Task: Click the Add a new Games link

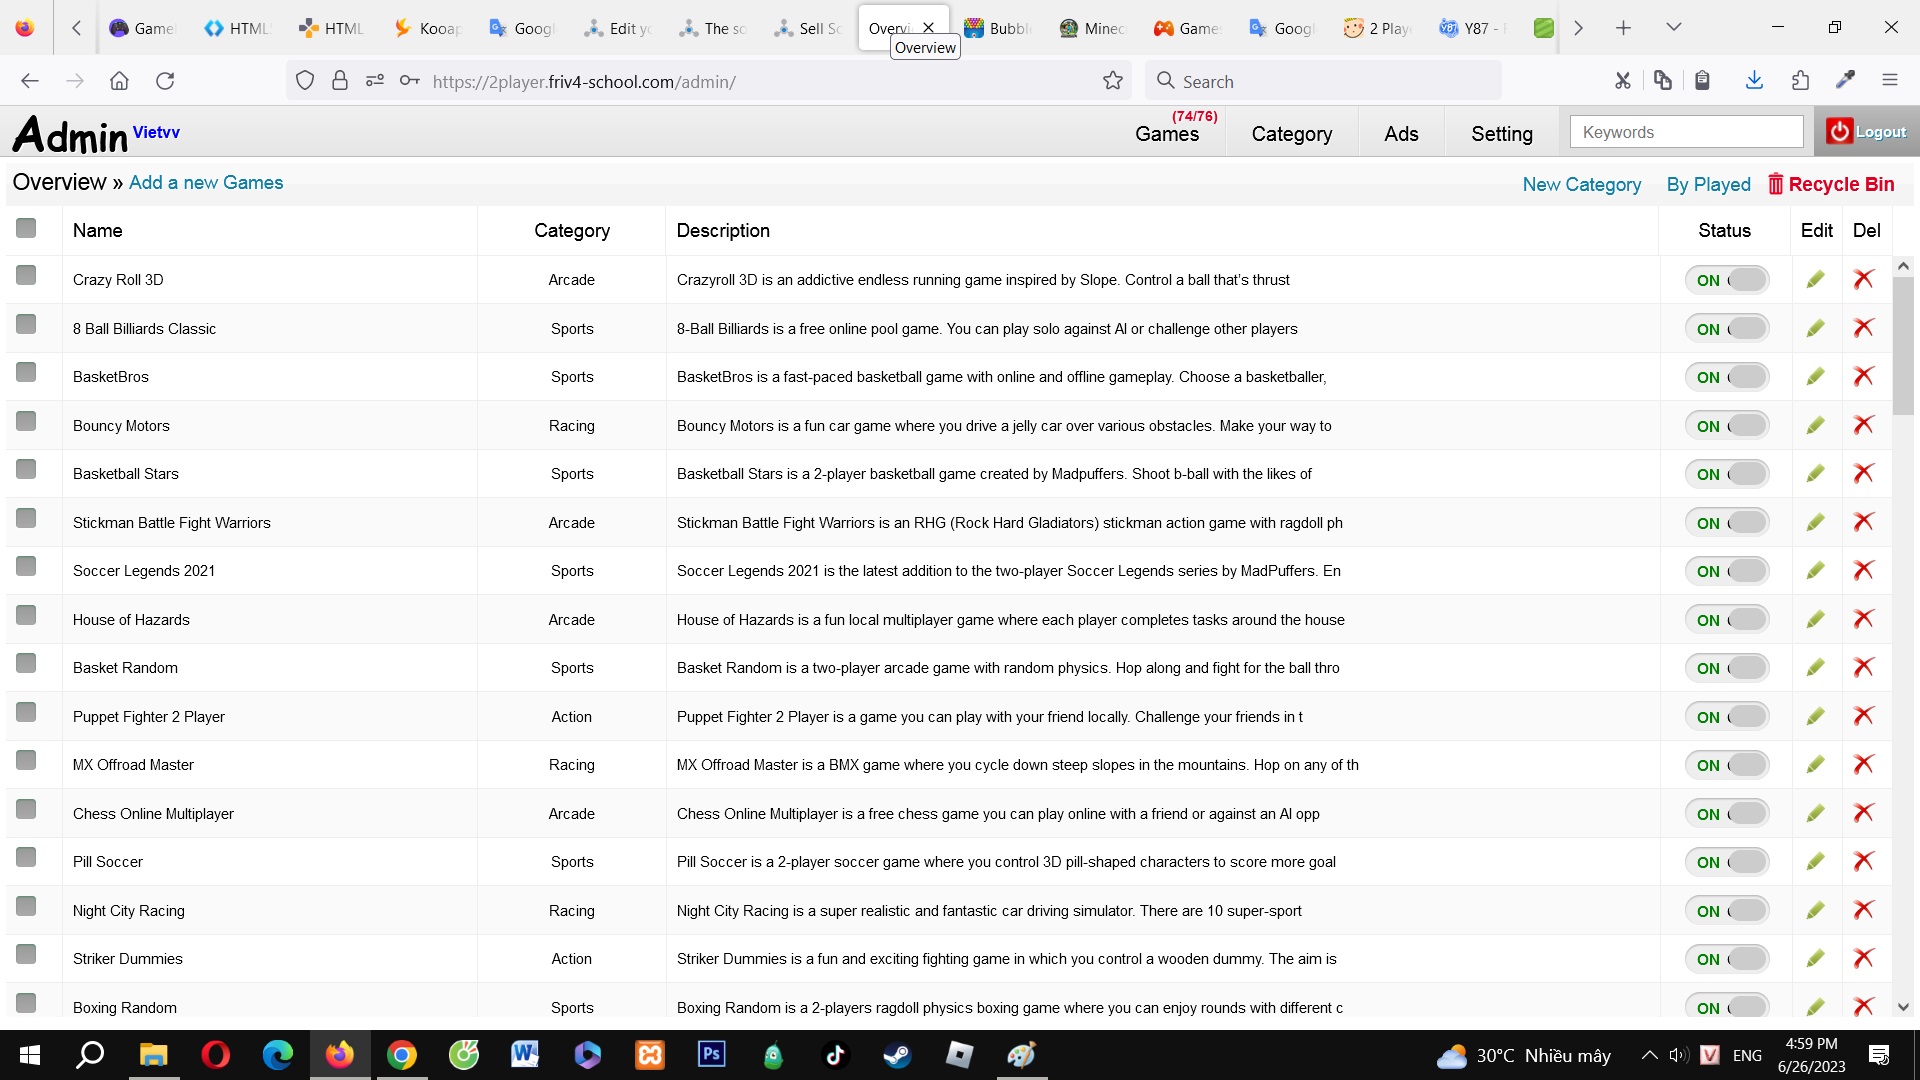Action: (206, 183)
